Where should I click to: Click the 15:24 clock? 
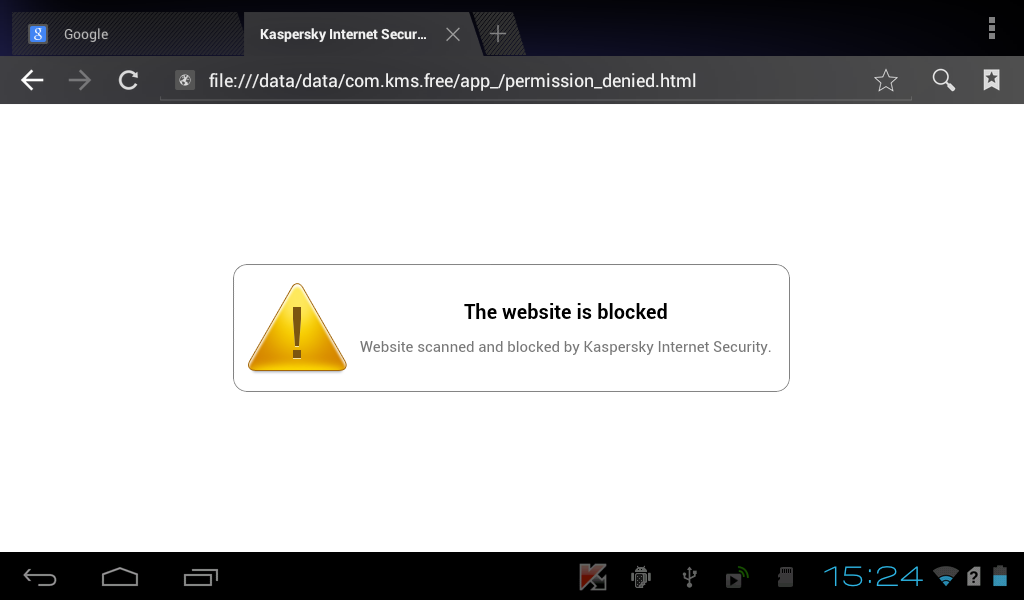tap(872, 576)
